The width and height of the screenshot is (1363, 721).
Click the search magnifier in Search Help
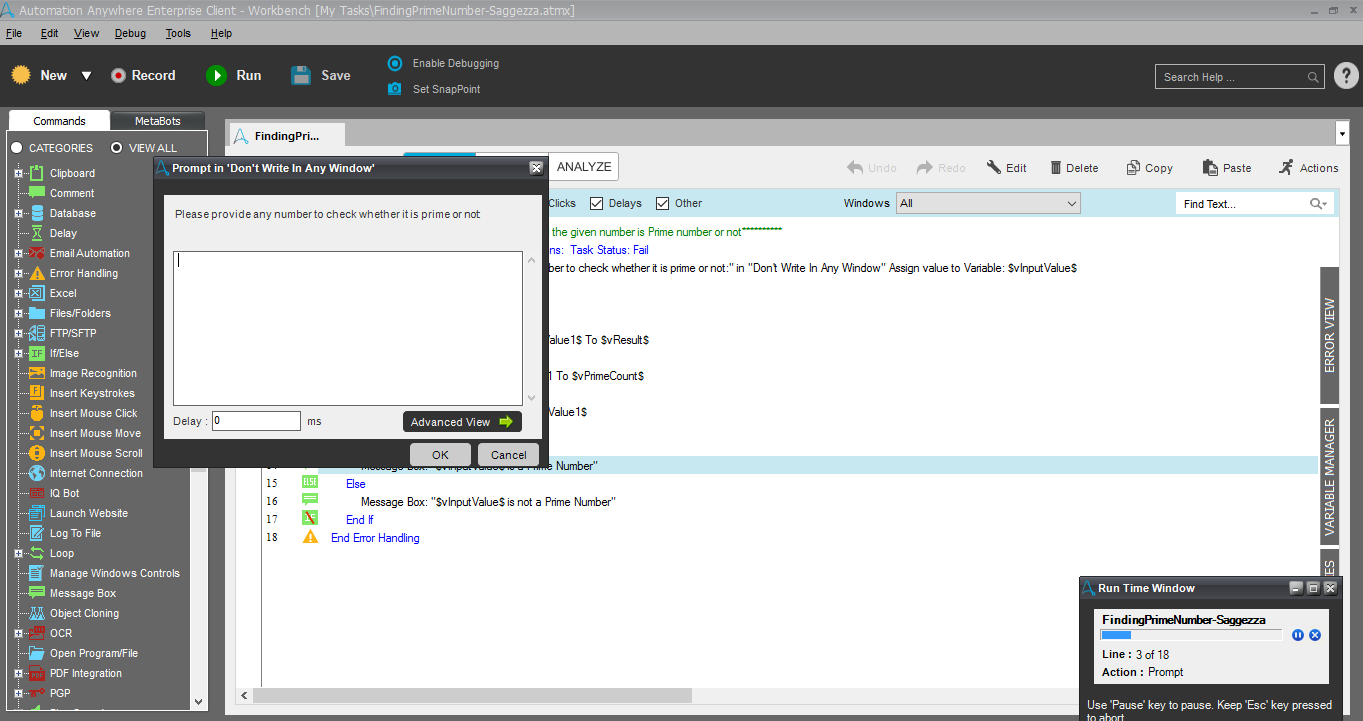point(1313,77)
